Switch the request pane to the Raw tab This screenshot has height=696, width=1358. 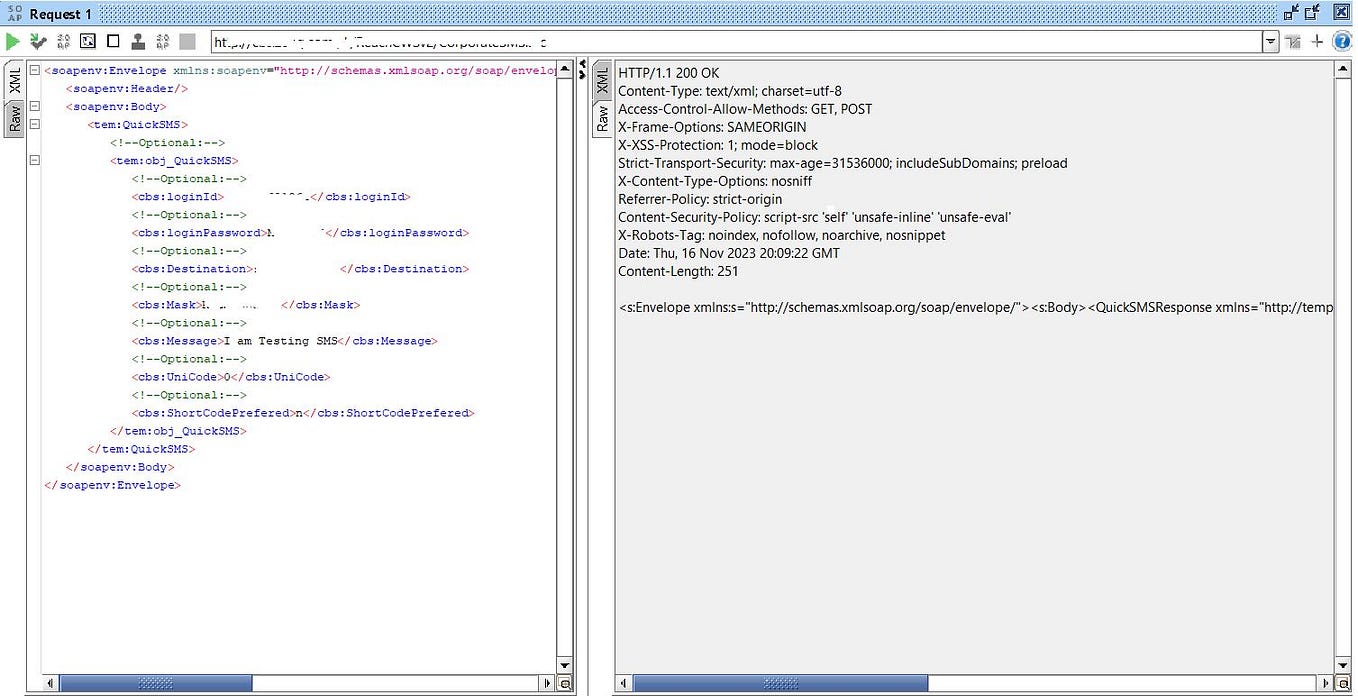tap(15, 120)
